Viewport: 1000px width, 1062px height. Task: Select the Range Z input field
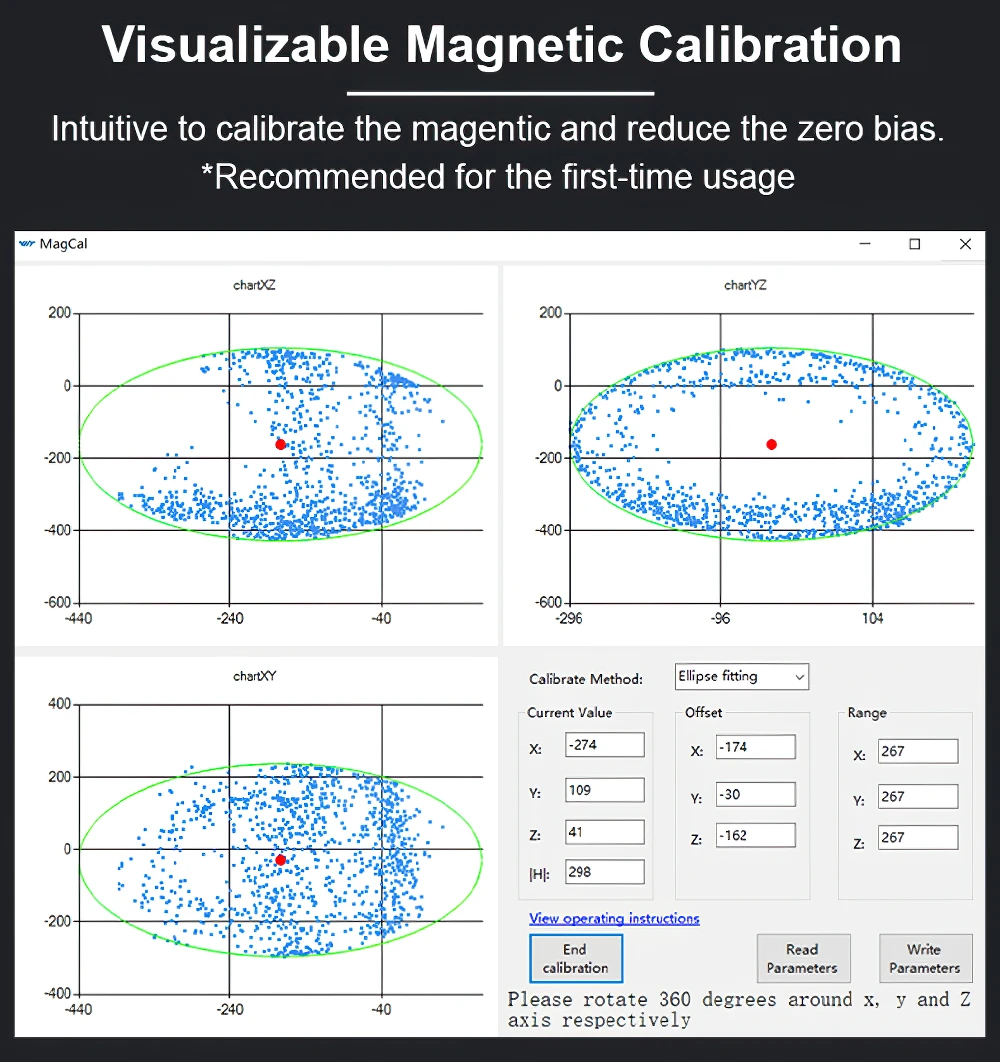pyautogui.click(x=917, y=838)
